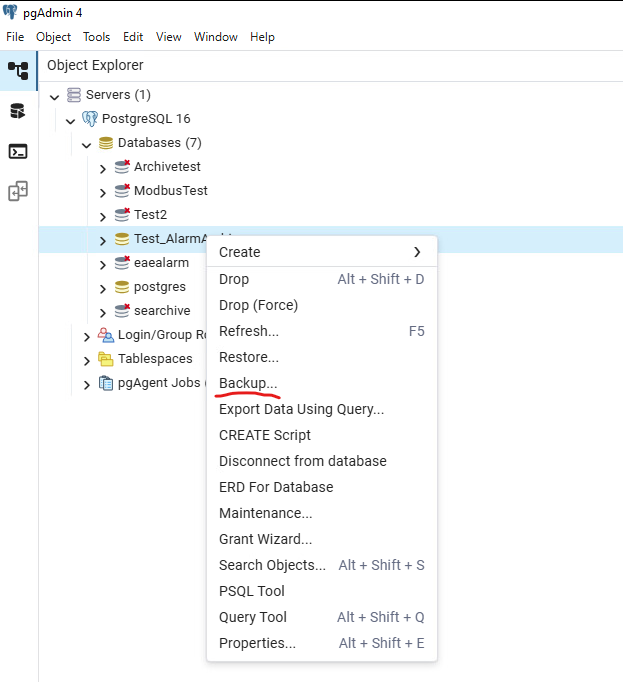This screenshot has height=682, width=623.
Task: Select CREATE Script menu entry
Action: [x=322, y=435]
